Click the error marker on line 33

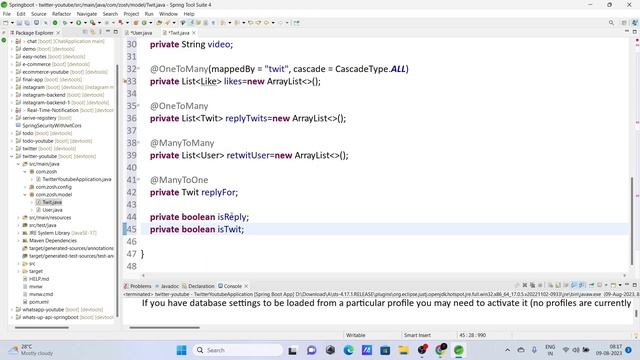coord(125,81)
